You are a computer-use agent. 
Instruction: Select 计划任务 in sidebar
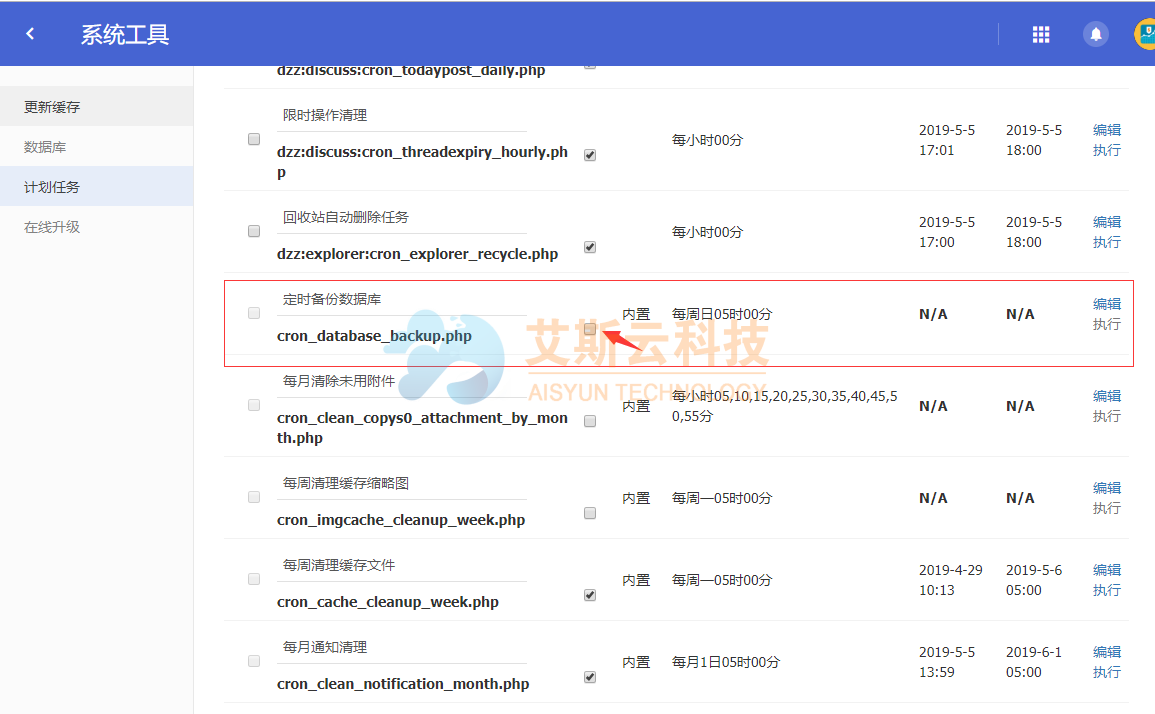pyautogui.click(x=52, y=187)
